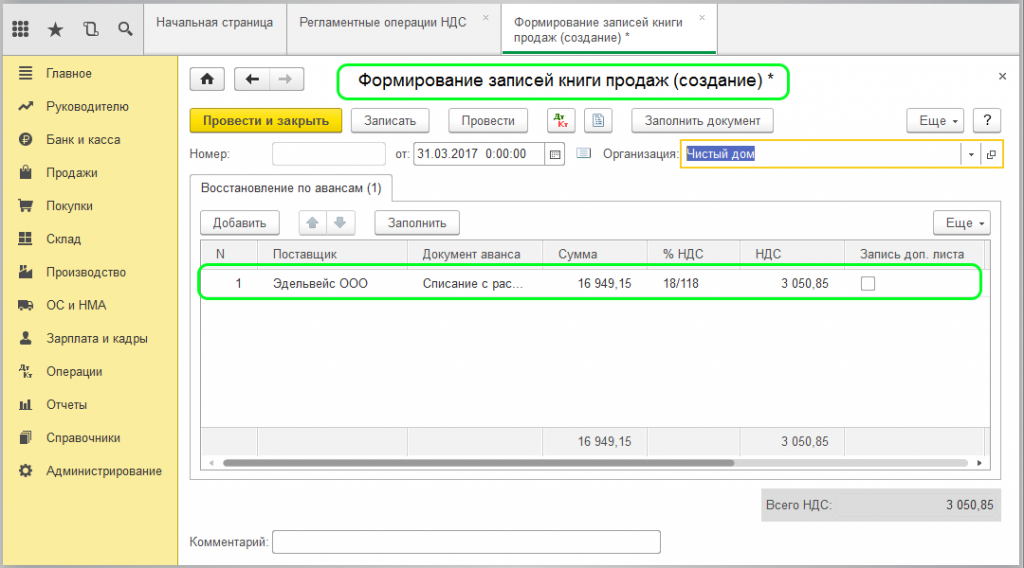Click the Комментарий input field
This screenshot has width=1024, height=568.
click(466, 542)
